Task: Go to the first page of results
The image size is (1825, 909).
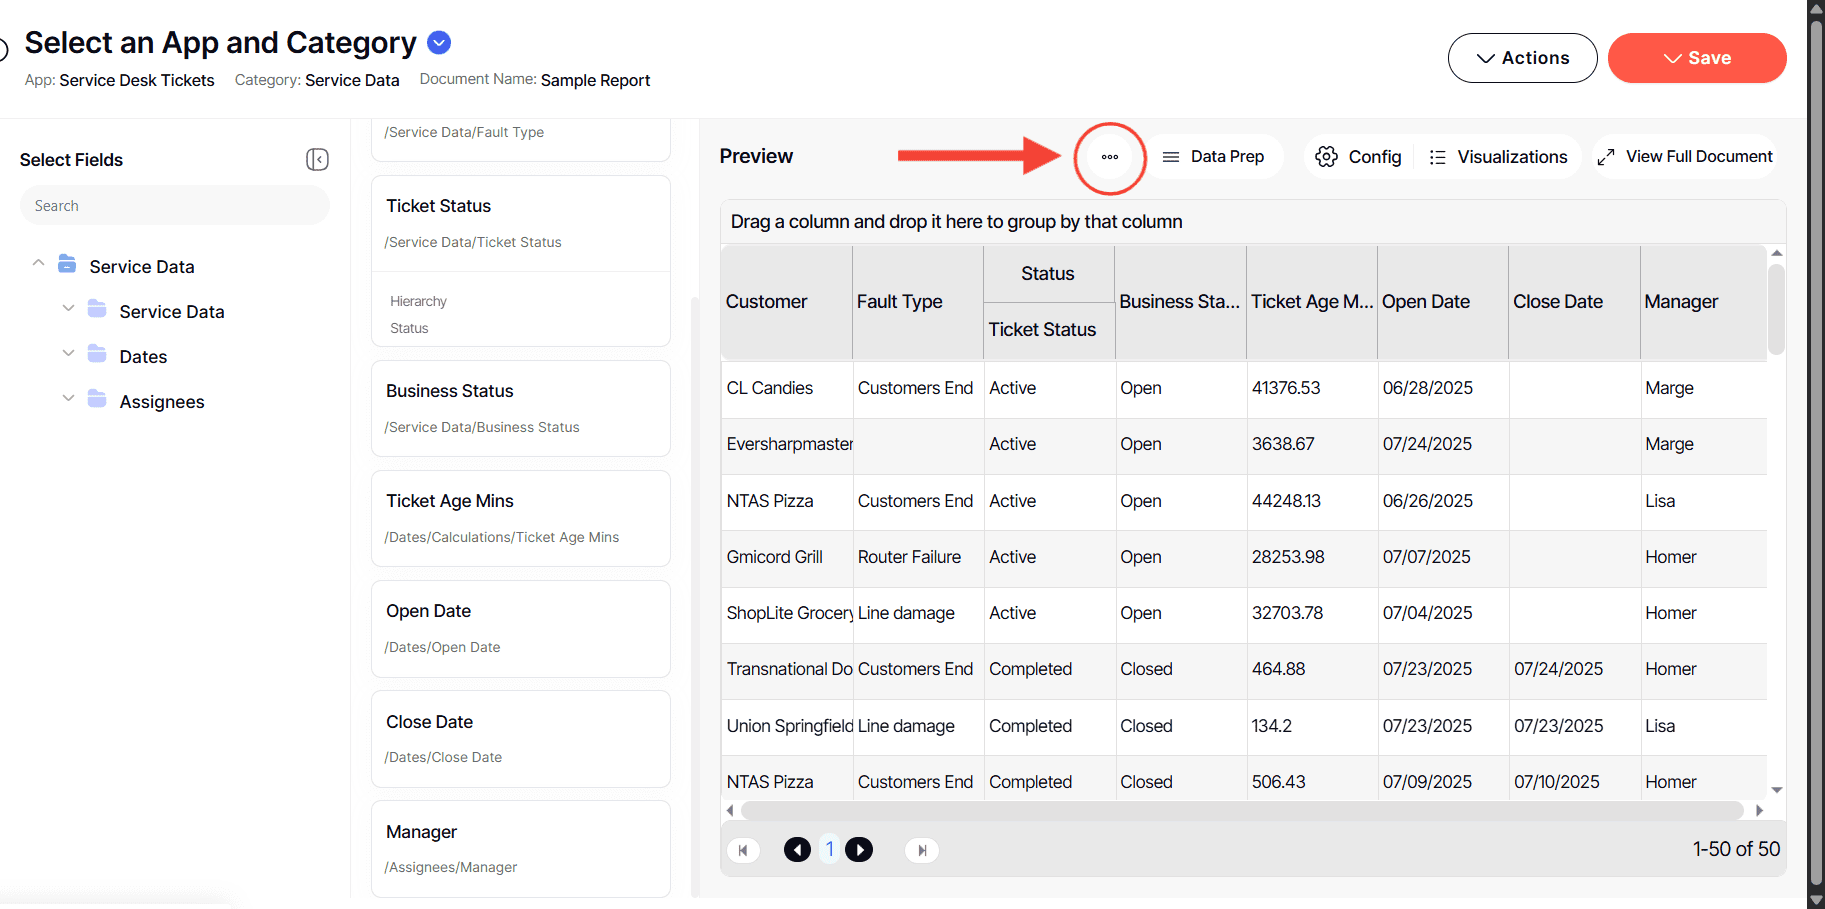Action: [743, 850]
